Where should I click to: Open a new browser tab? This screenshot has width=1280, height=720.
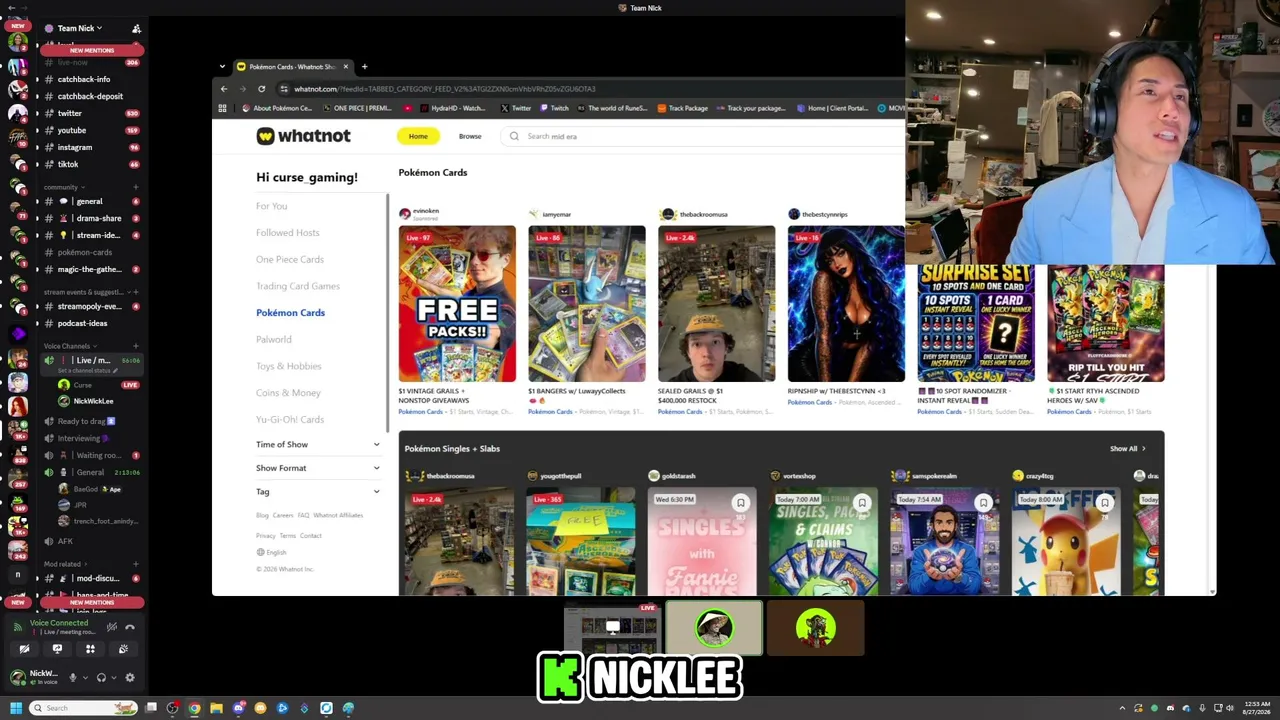[x=364, y=67]
